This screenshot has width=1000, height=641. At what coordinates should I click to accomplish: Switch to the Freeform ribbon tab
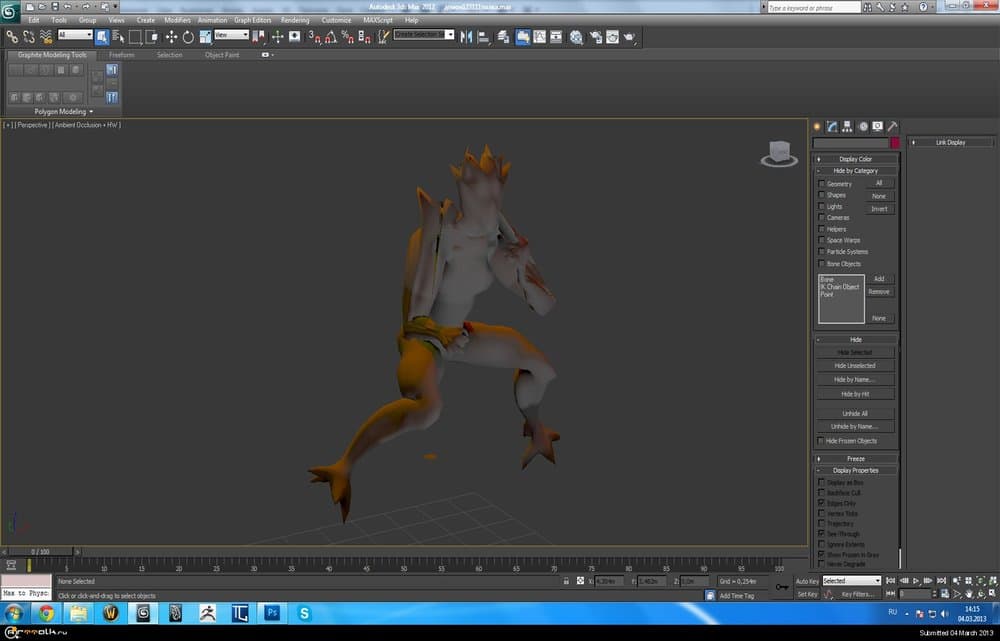[121, 55]
